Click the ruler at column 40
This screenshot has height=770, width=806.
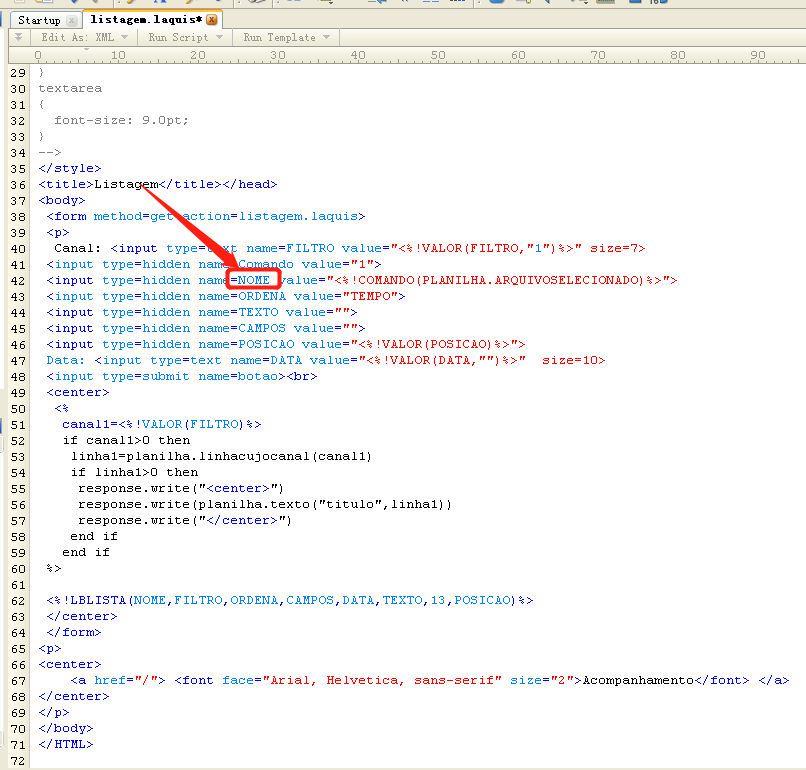tap(357, 55)
